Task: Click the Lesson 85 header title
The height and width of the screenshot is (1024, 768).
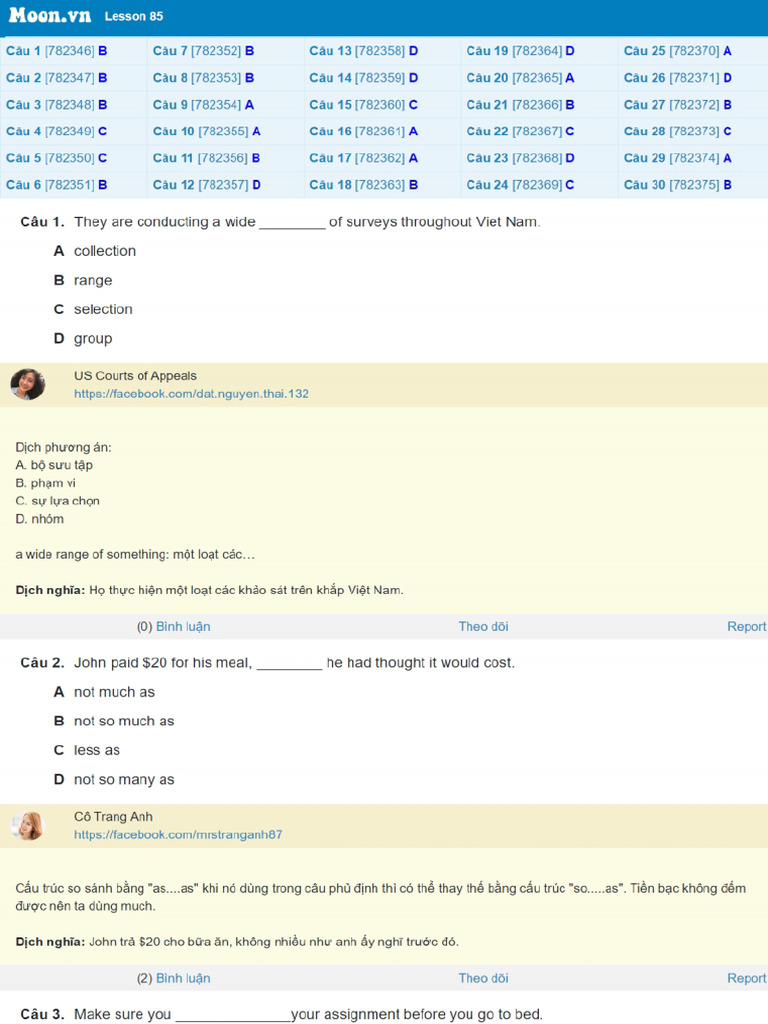Action: click(x=134, y=16)
